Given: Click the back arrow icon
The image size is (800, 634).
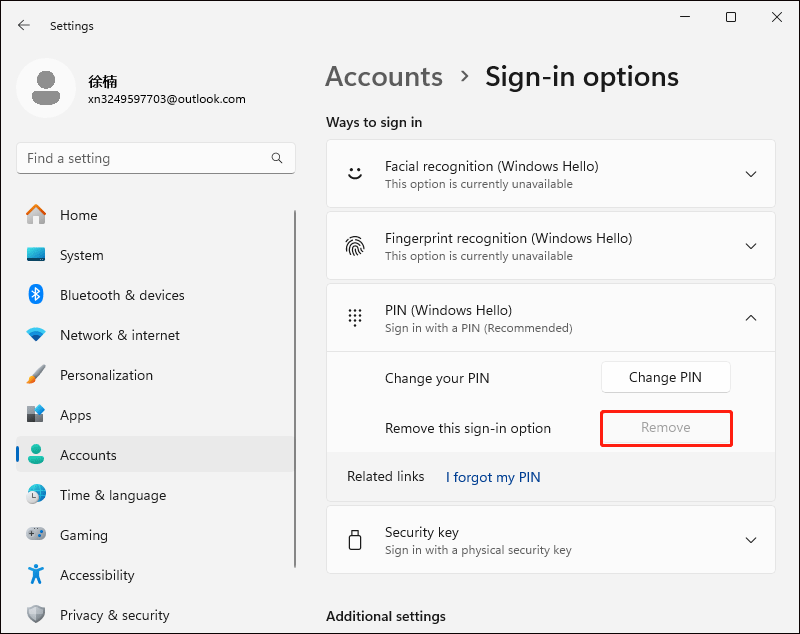Looking at the screenshot, I should (x=24, y=26).
